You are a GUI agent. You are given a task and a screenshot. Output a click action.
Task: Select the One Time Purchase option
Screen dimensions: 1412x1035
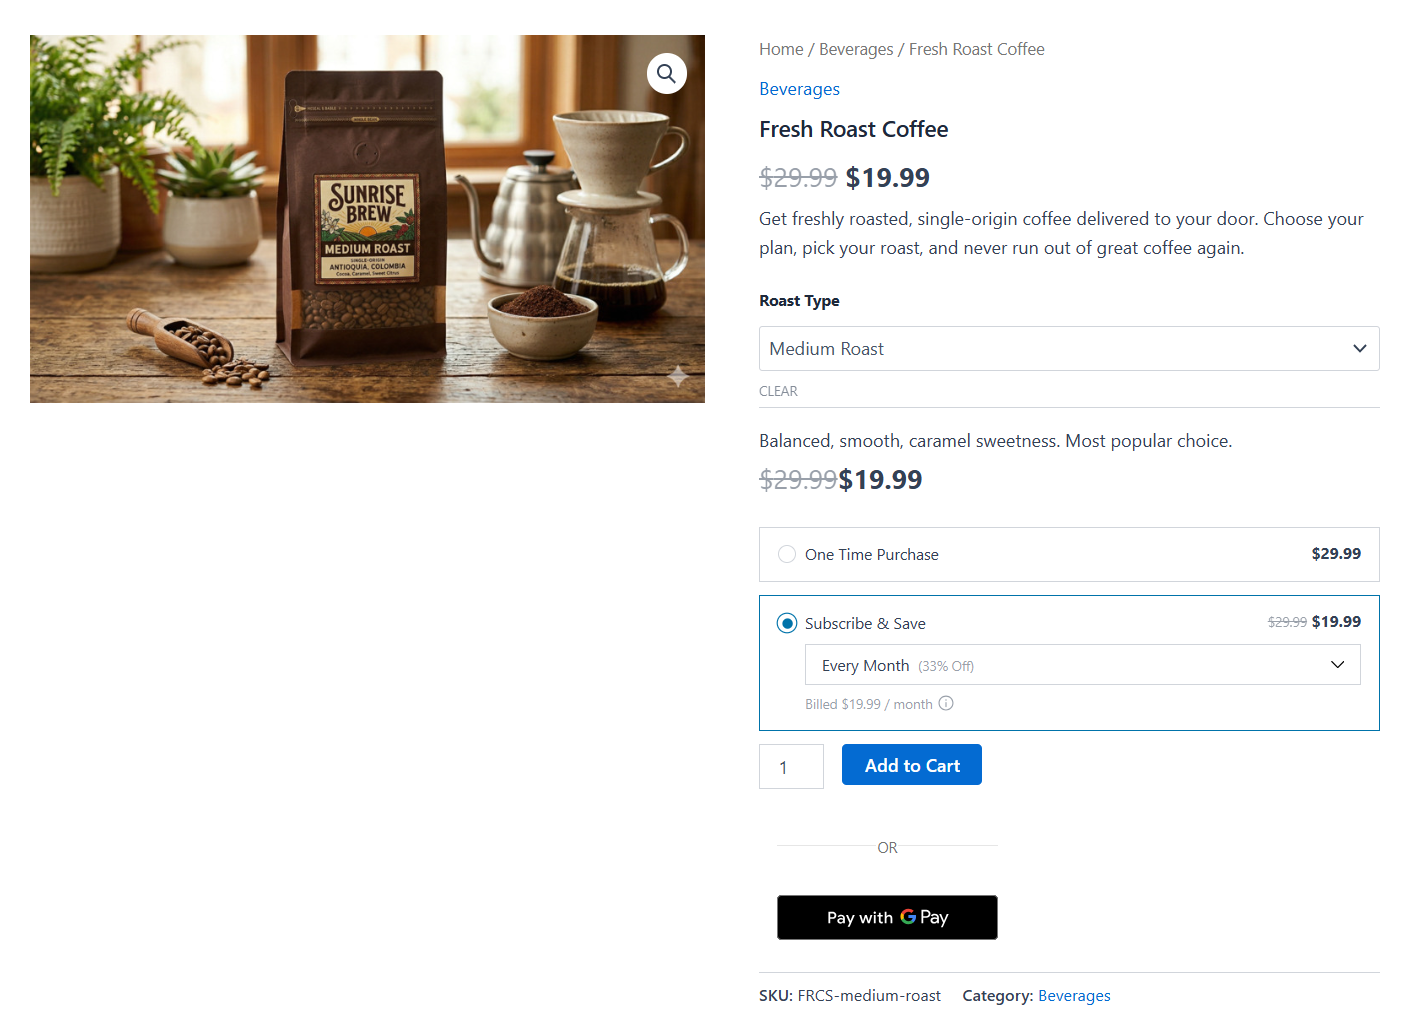point(787,554)
